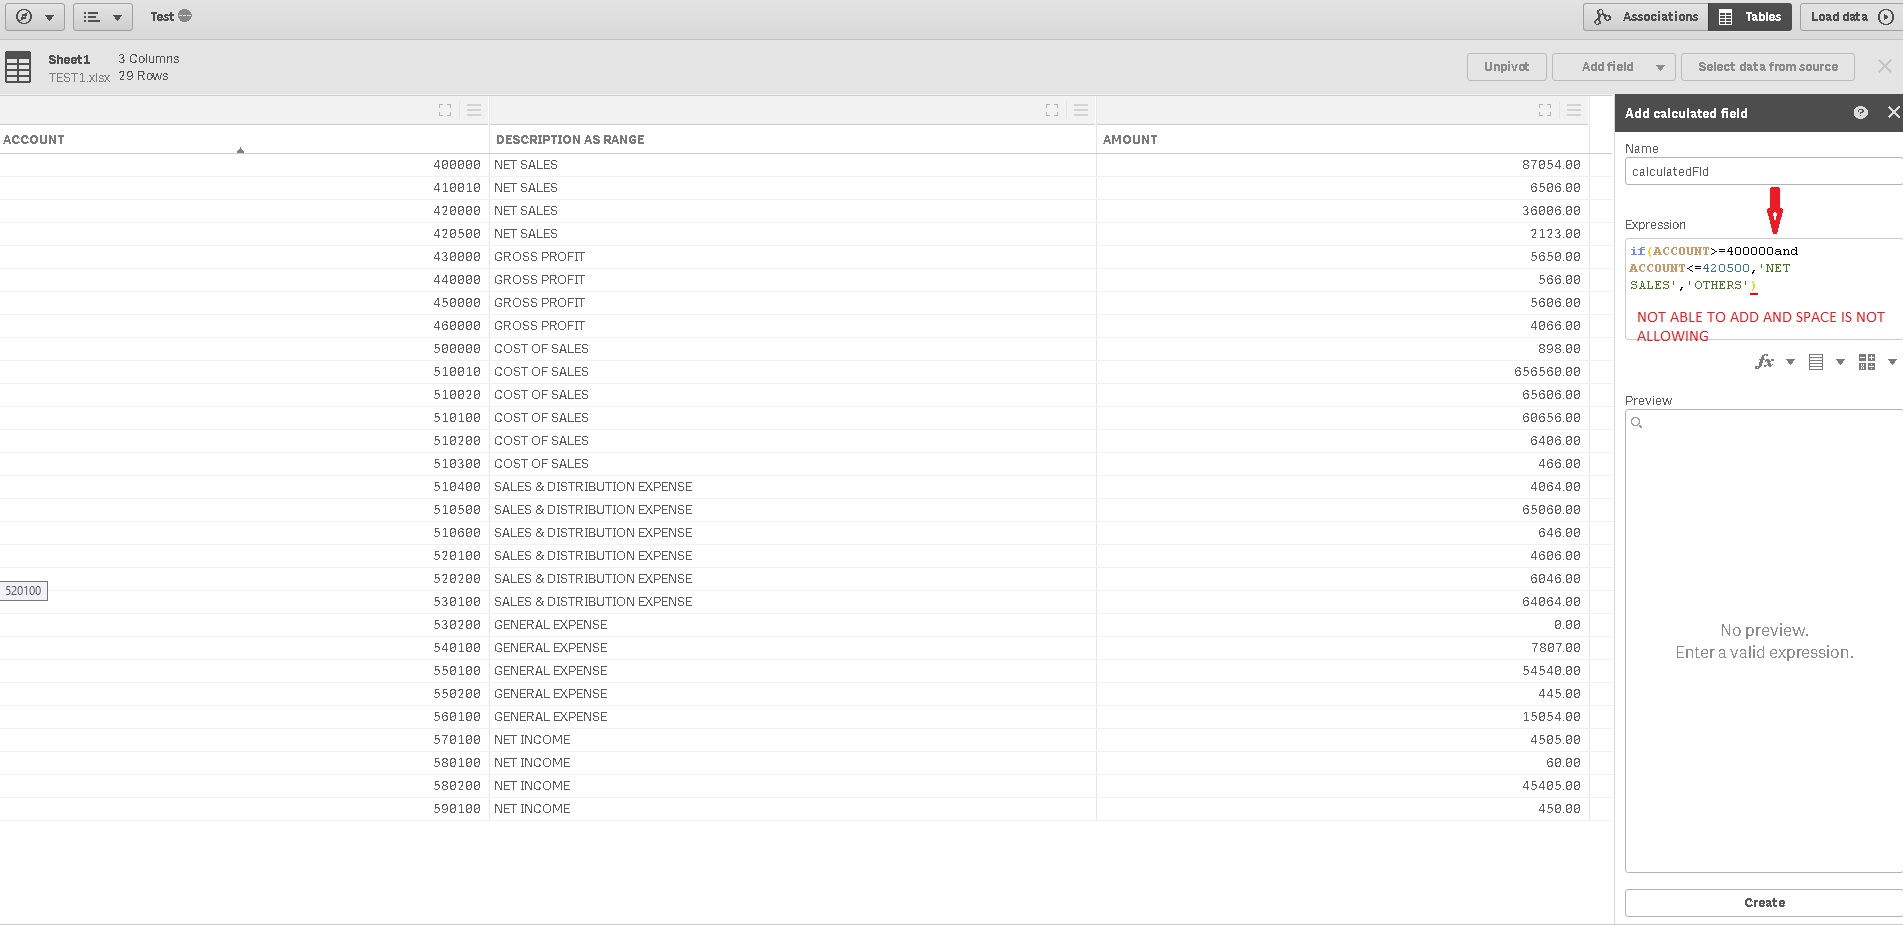This screenshot has height=925, width=1903.
Task: Click SALES & DISTRIBUTION EXPENSE in row 510400
Action: pos(593,487)
